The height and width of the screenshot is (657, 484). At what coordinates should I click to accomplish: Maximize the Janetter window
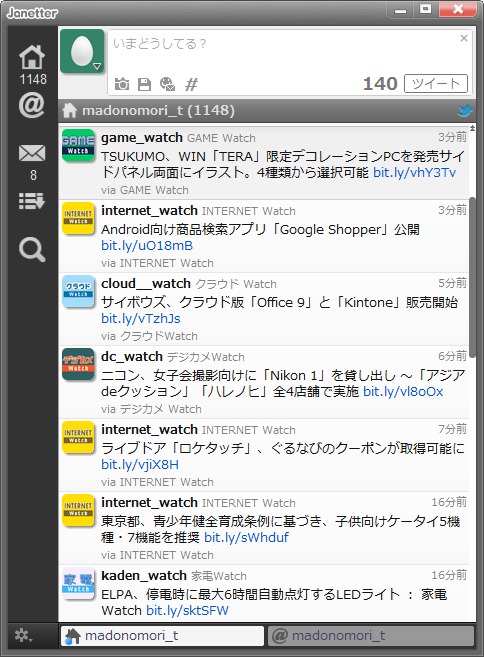pos(425,9)
